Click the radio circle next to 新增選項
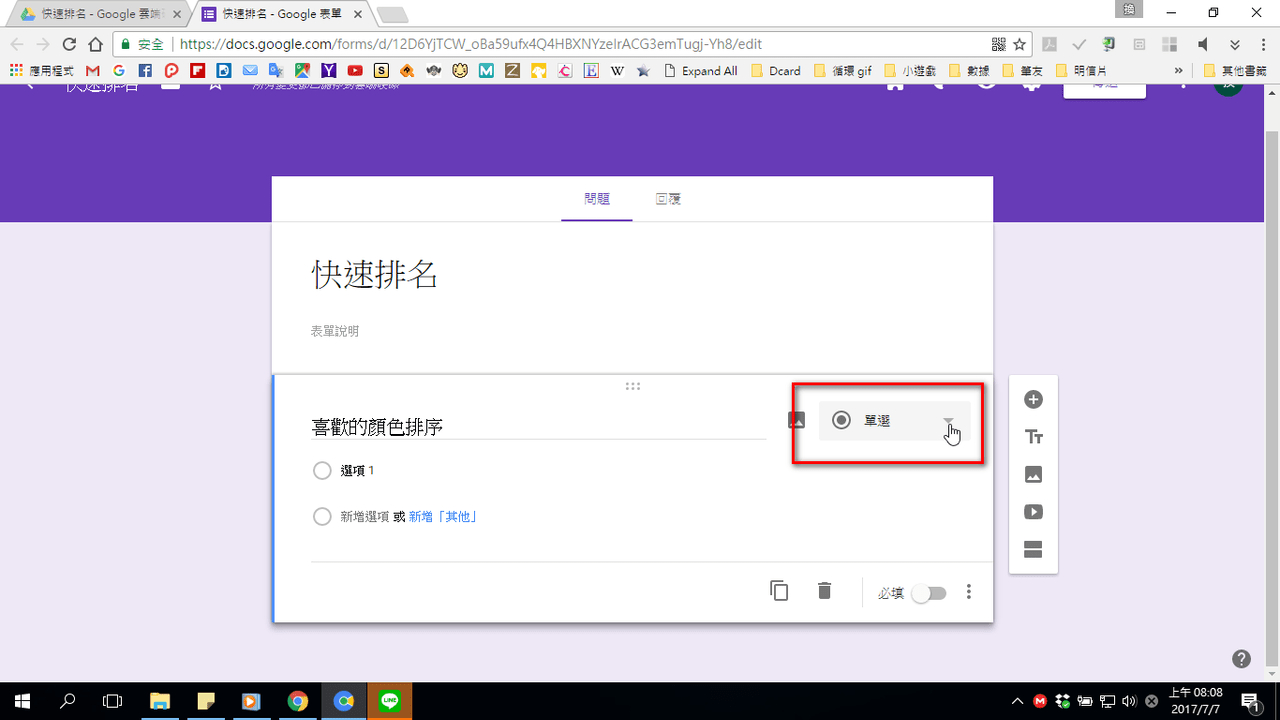1280x720 pixels. click(x=322, y=517)
